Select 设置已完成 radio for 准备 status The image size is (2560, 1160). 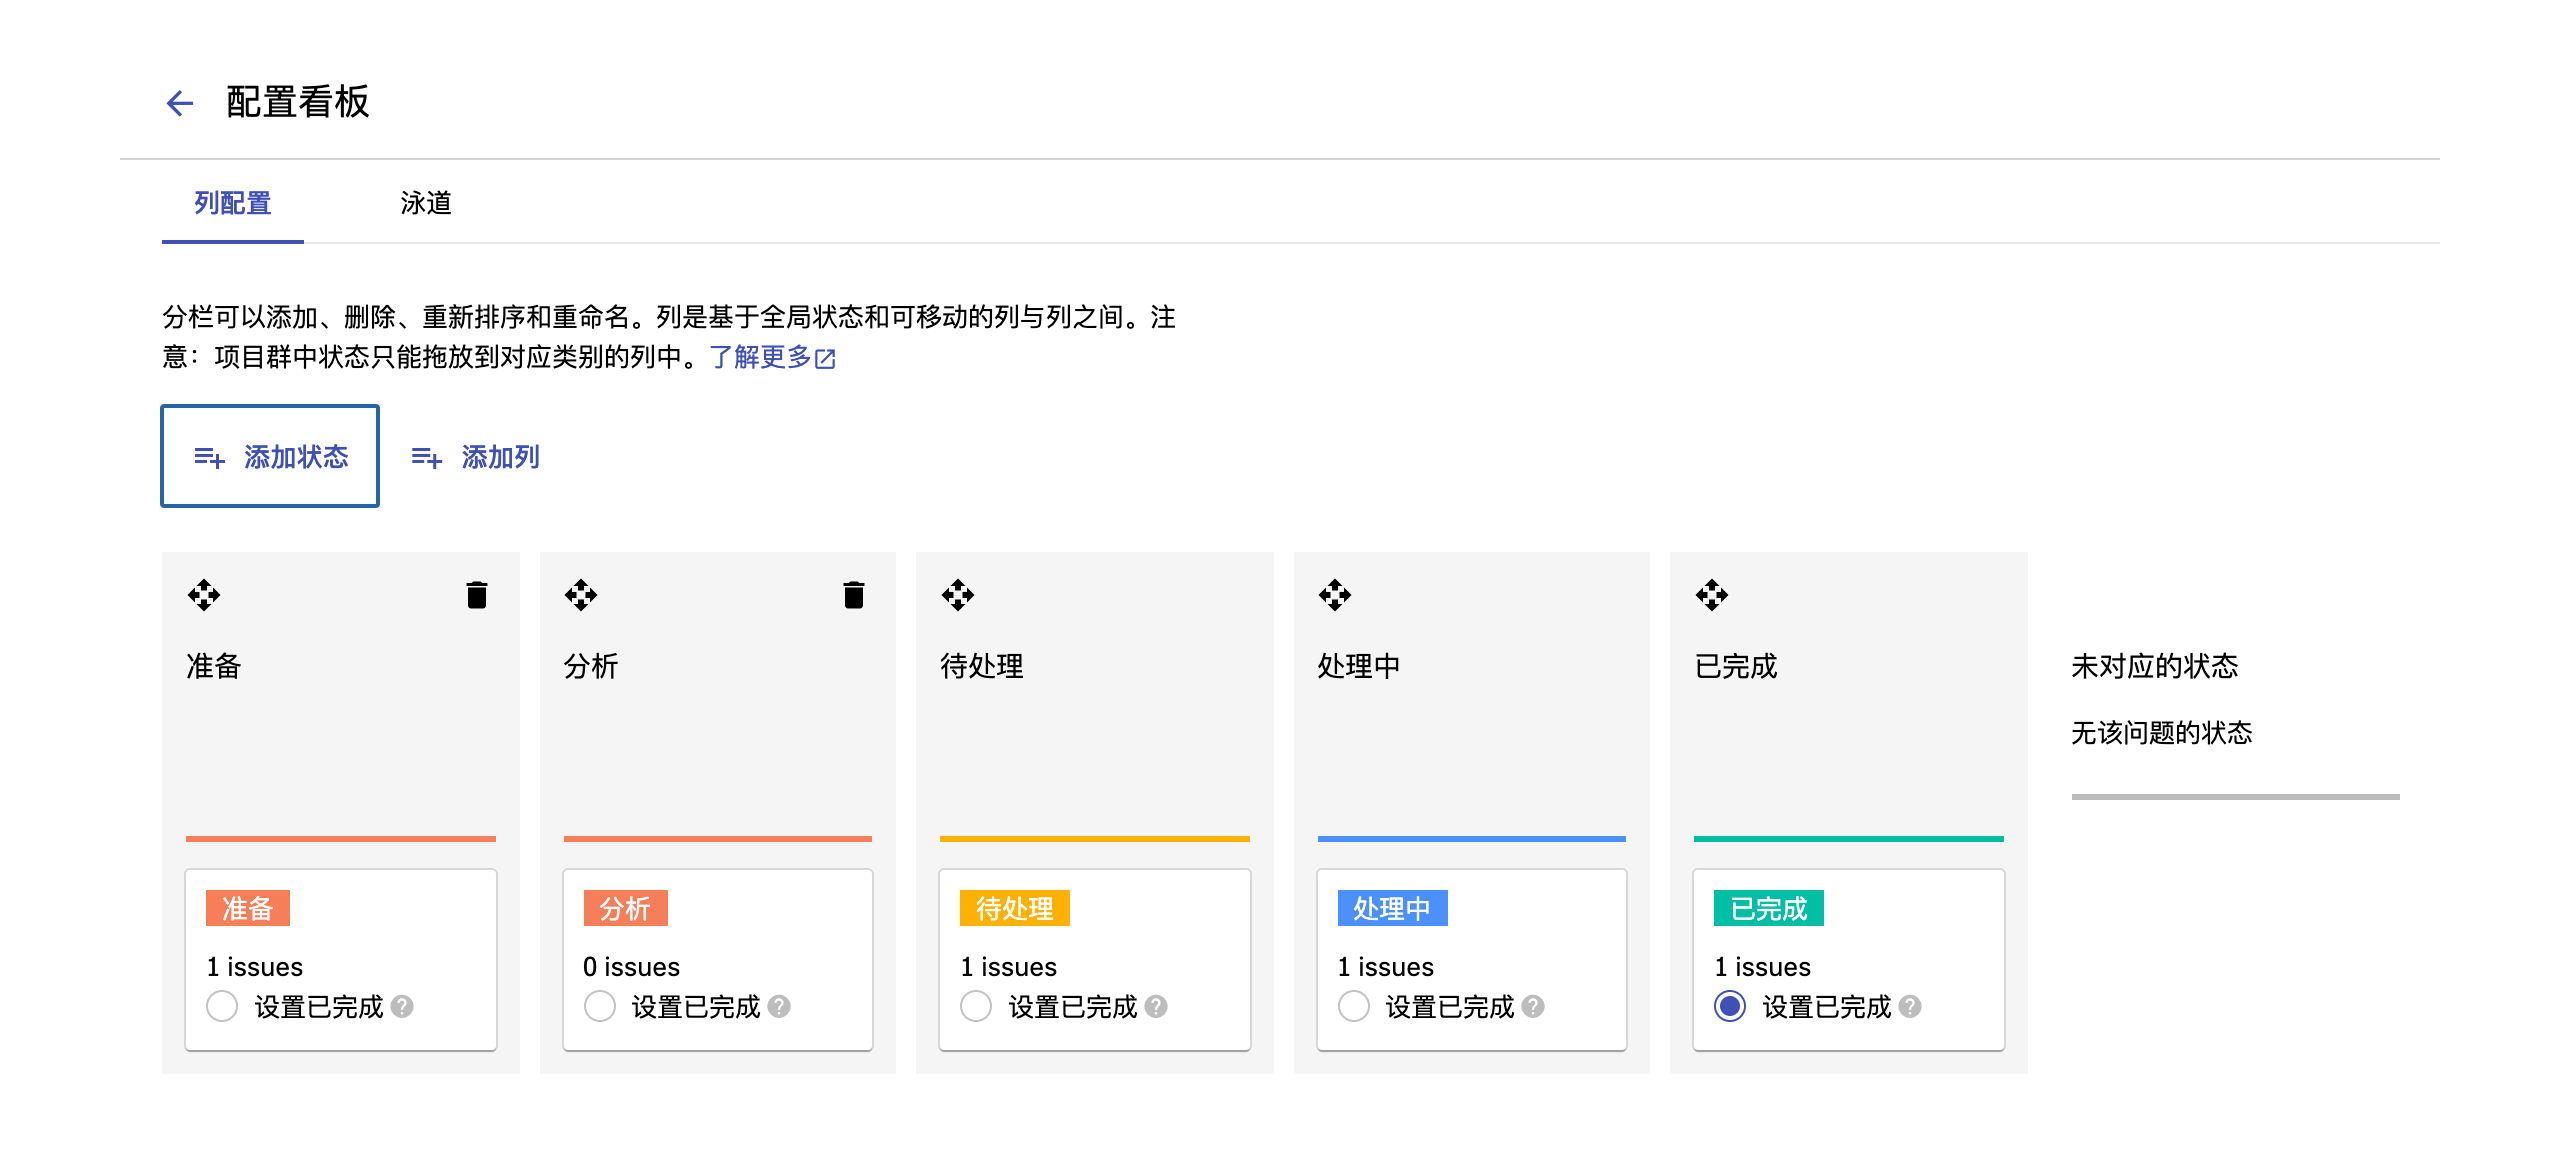222,1006
